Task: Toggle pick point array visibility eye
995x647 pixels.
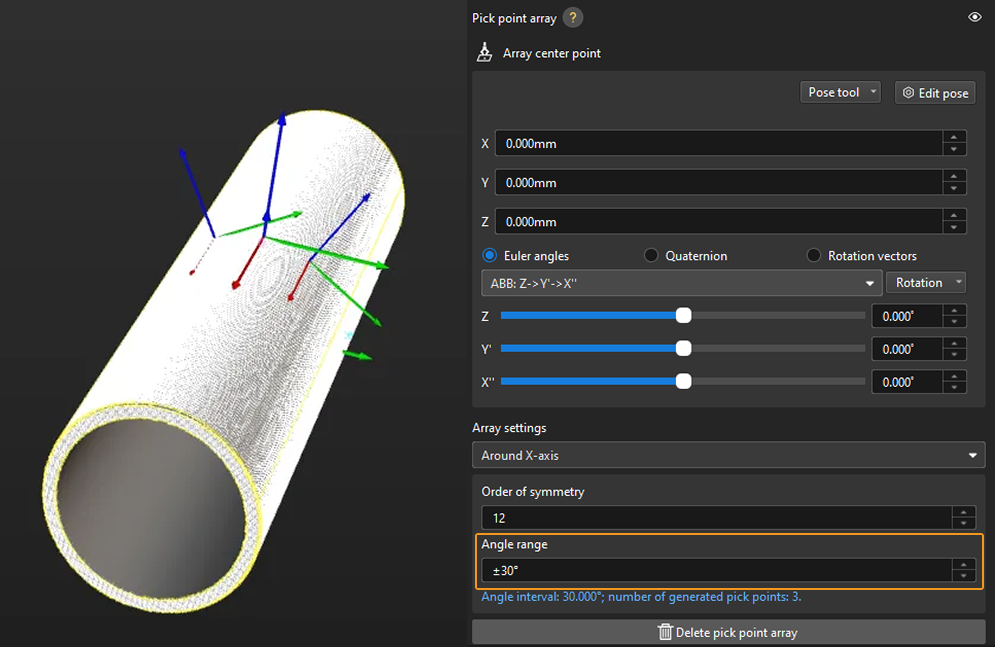Action: [x=974, y=18]
